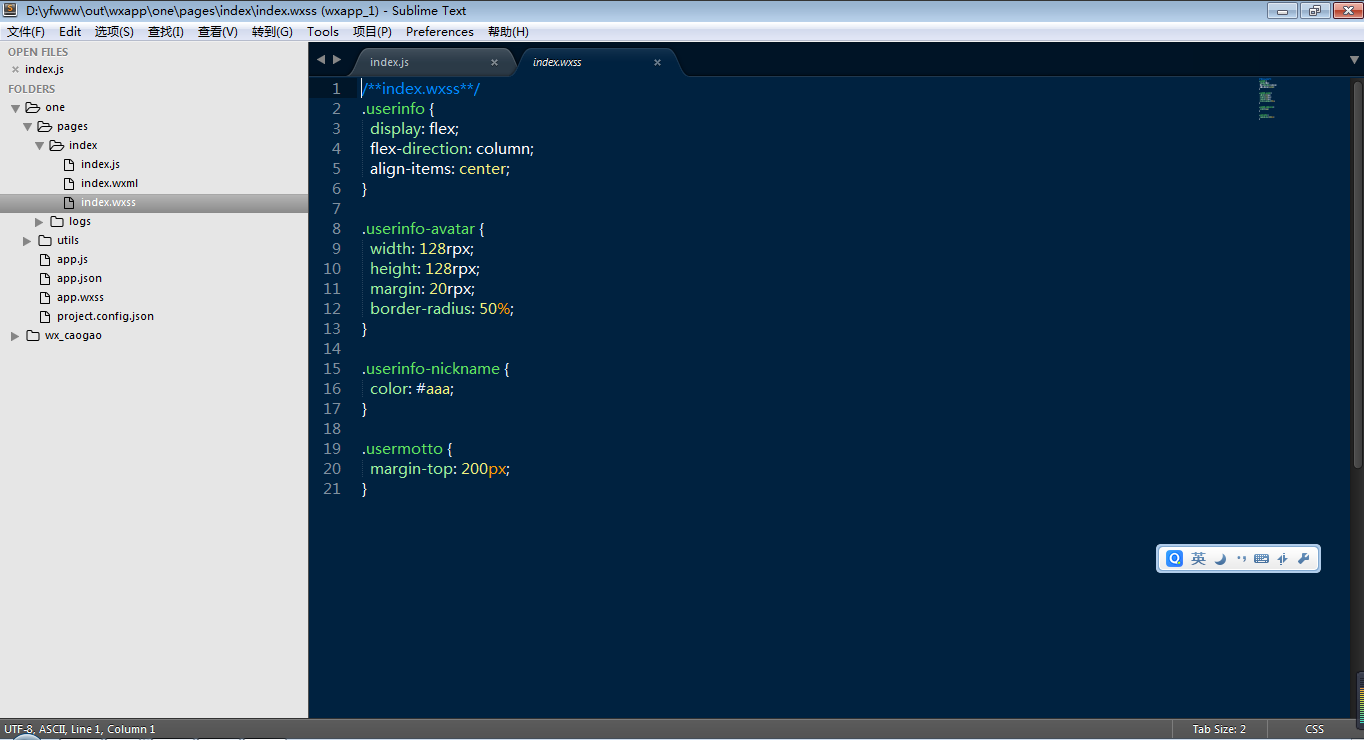Collapse the 'index' folder

coord(39,146)
